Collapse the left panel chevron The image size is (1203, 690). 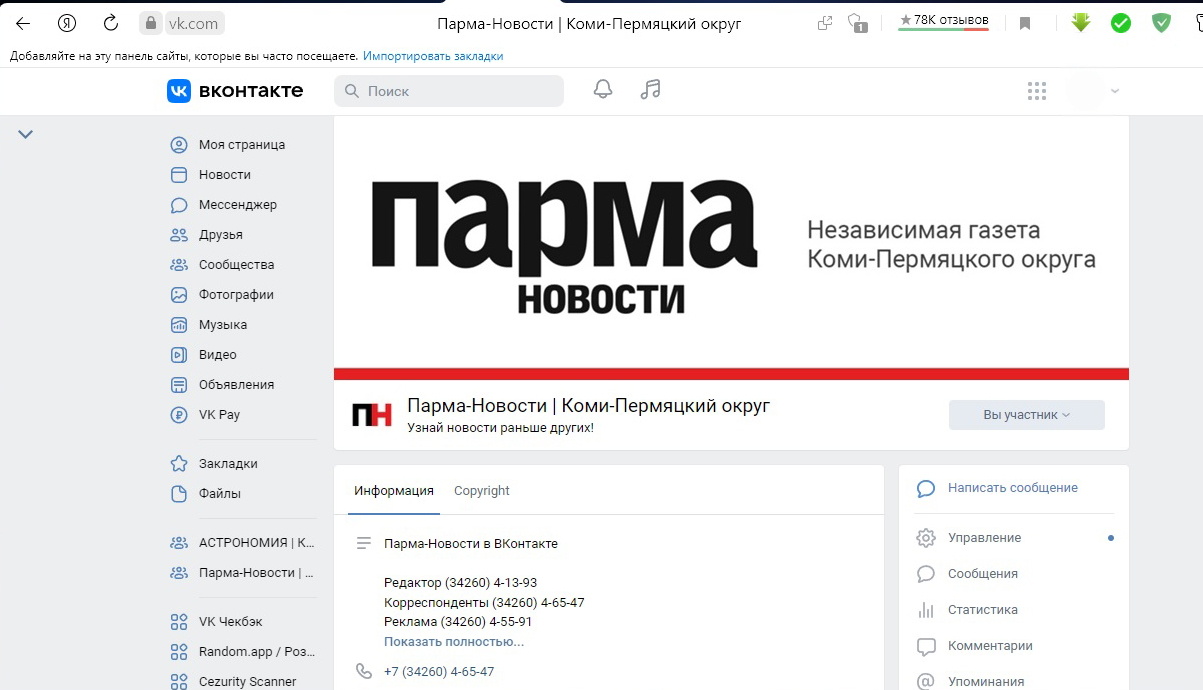[x=26, y=134]
